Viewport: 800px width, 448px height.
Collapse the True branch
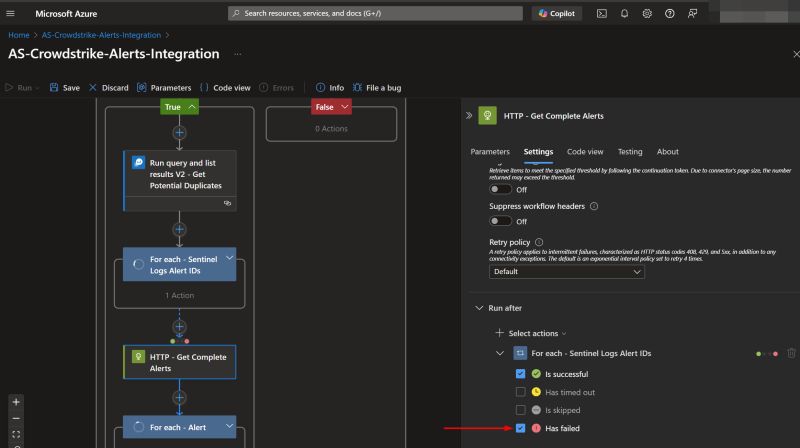point(192,107)
